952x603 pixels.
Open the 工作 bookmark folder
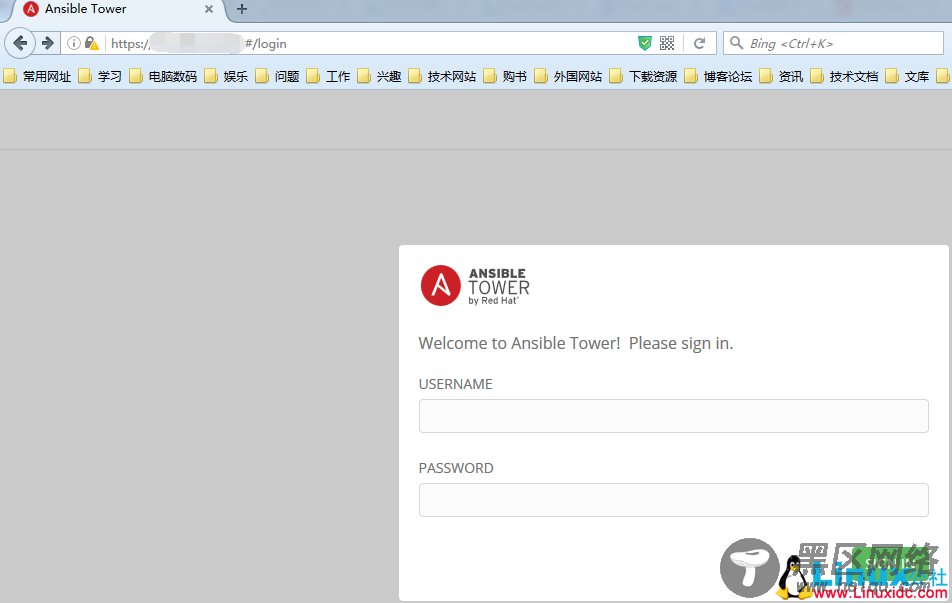coord(329,76)
